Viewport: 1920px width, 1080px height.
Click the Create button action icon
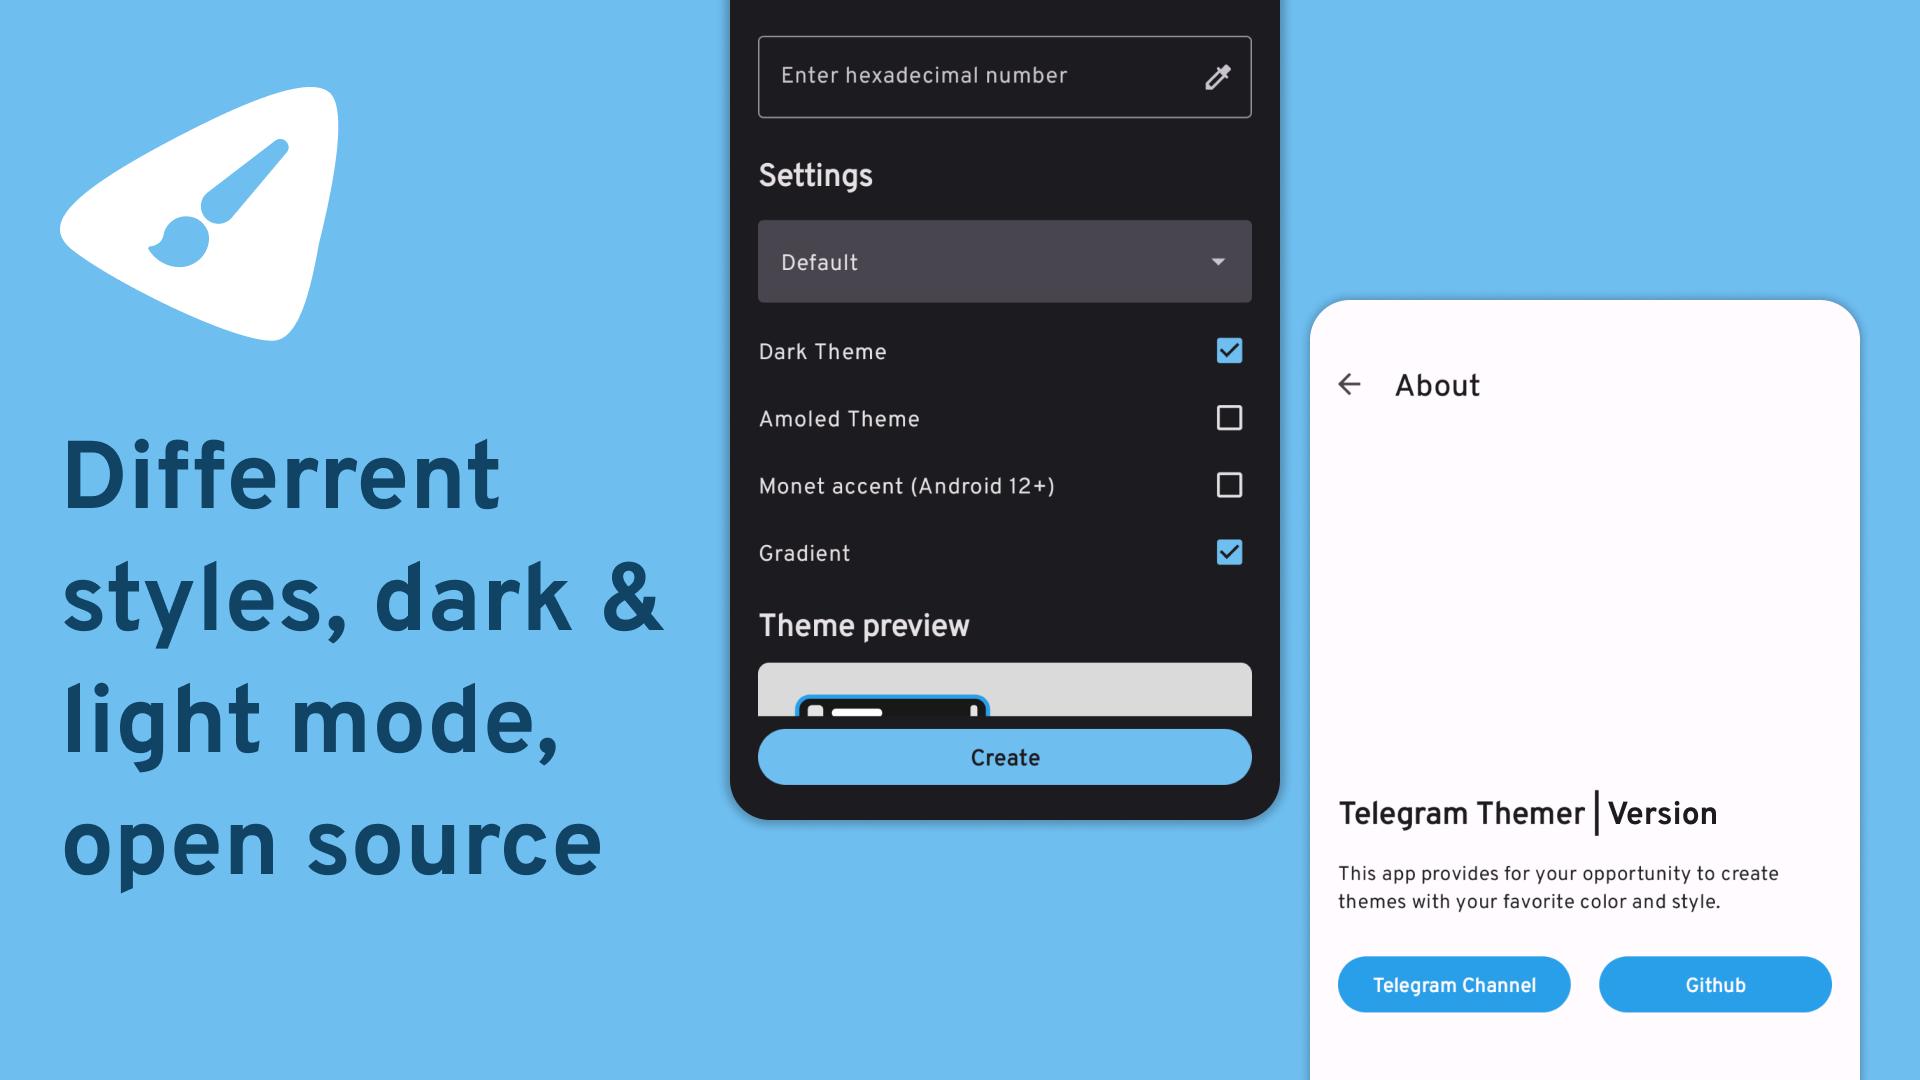1005,757
